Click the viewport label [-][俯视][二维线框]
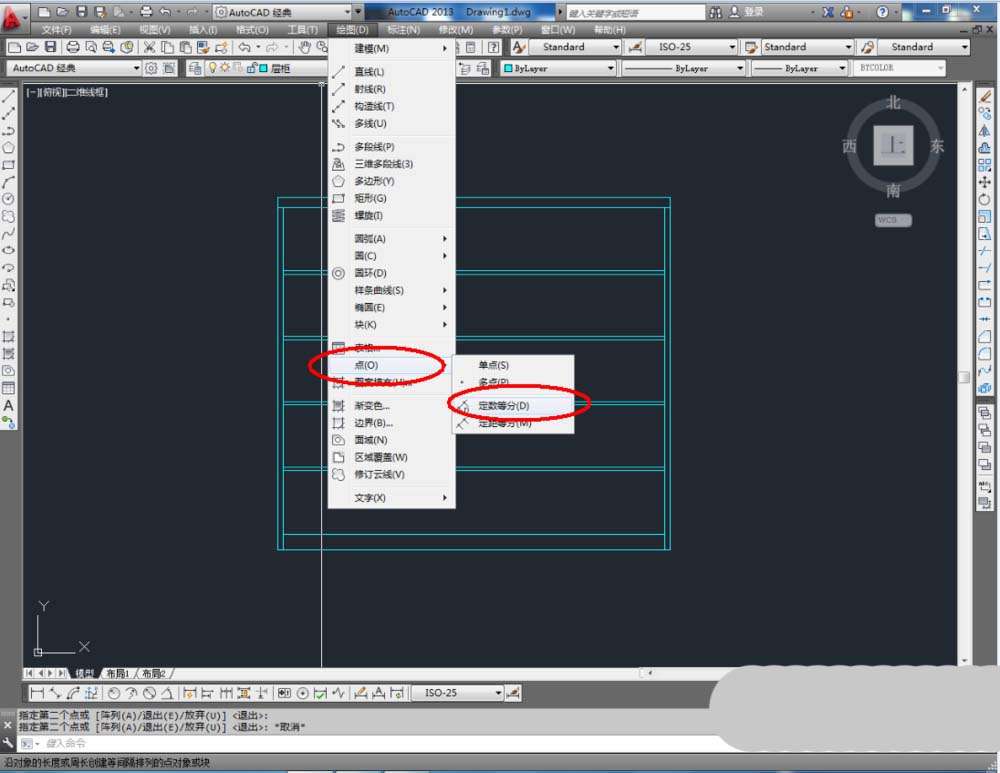This screenshot has height=773, width=1000. tap(67, 92)
